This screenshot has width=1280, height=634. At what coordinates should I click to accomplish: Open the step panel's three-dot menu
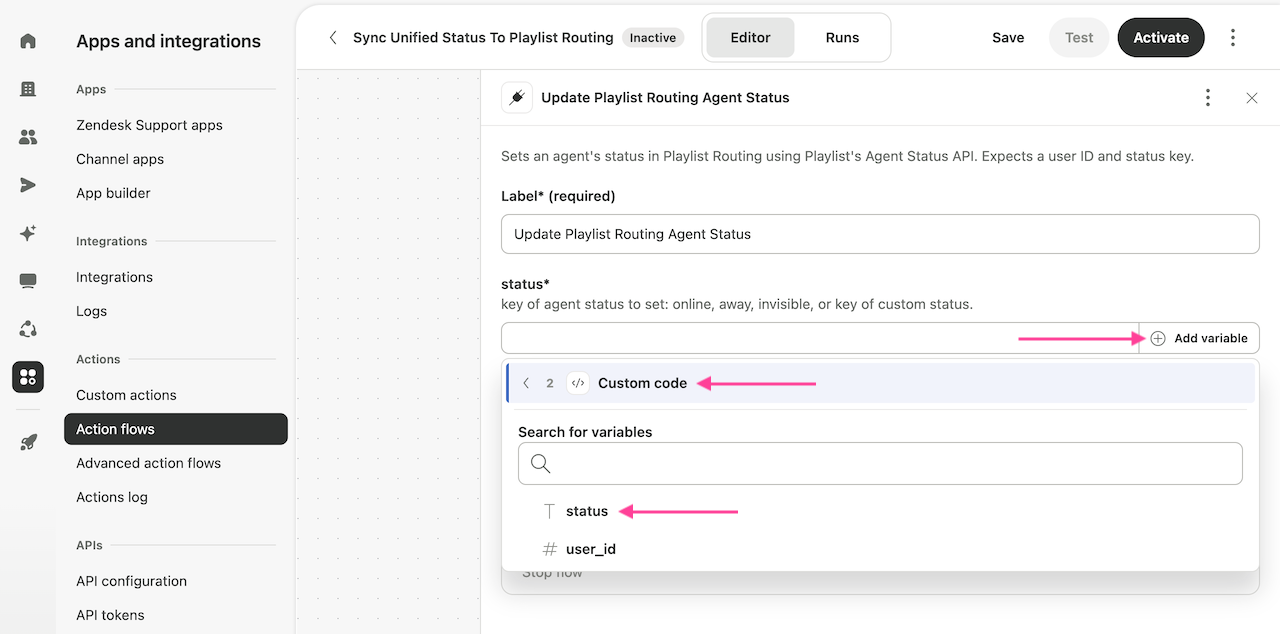click(x=1208, y=98)
